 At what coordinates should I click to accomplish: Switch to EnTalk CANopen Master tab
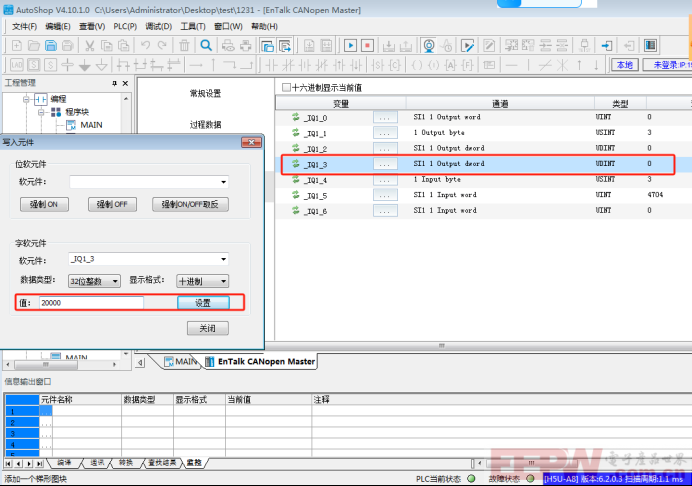260,362
